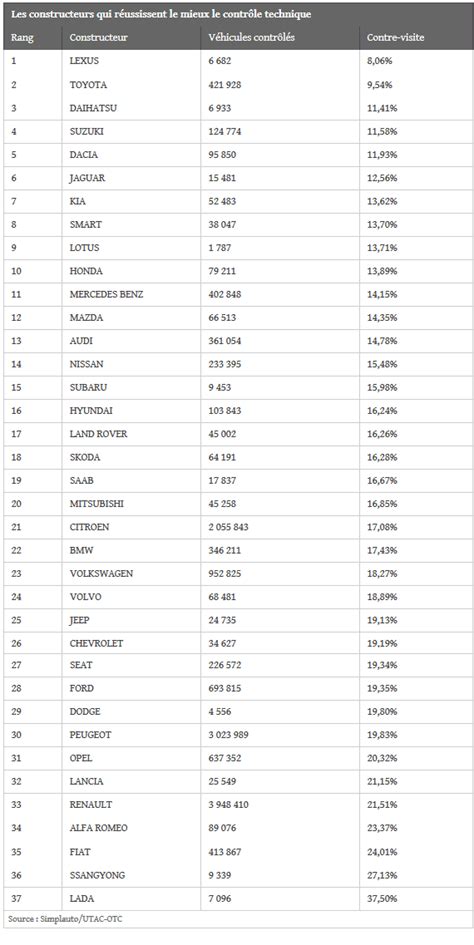Select the RENAULT constructor name

(91, 805)
